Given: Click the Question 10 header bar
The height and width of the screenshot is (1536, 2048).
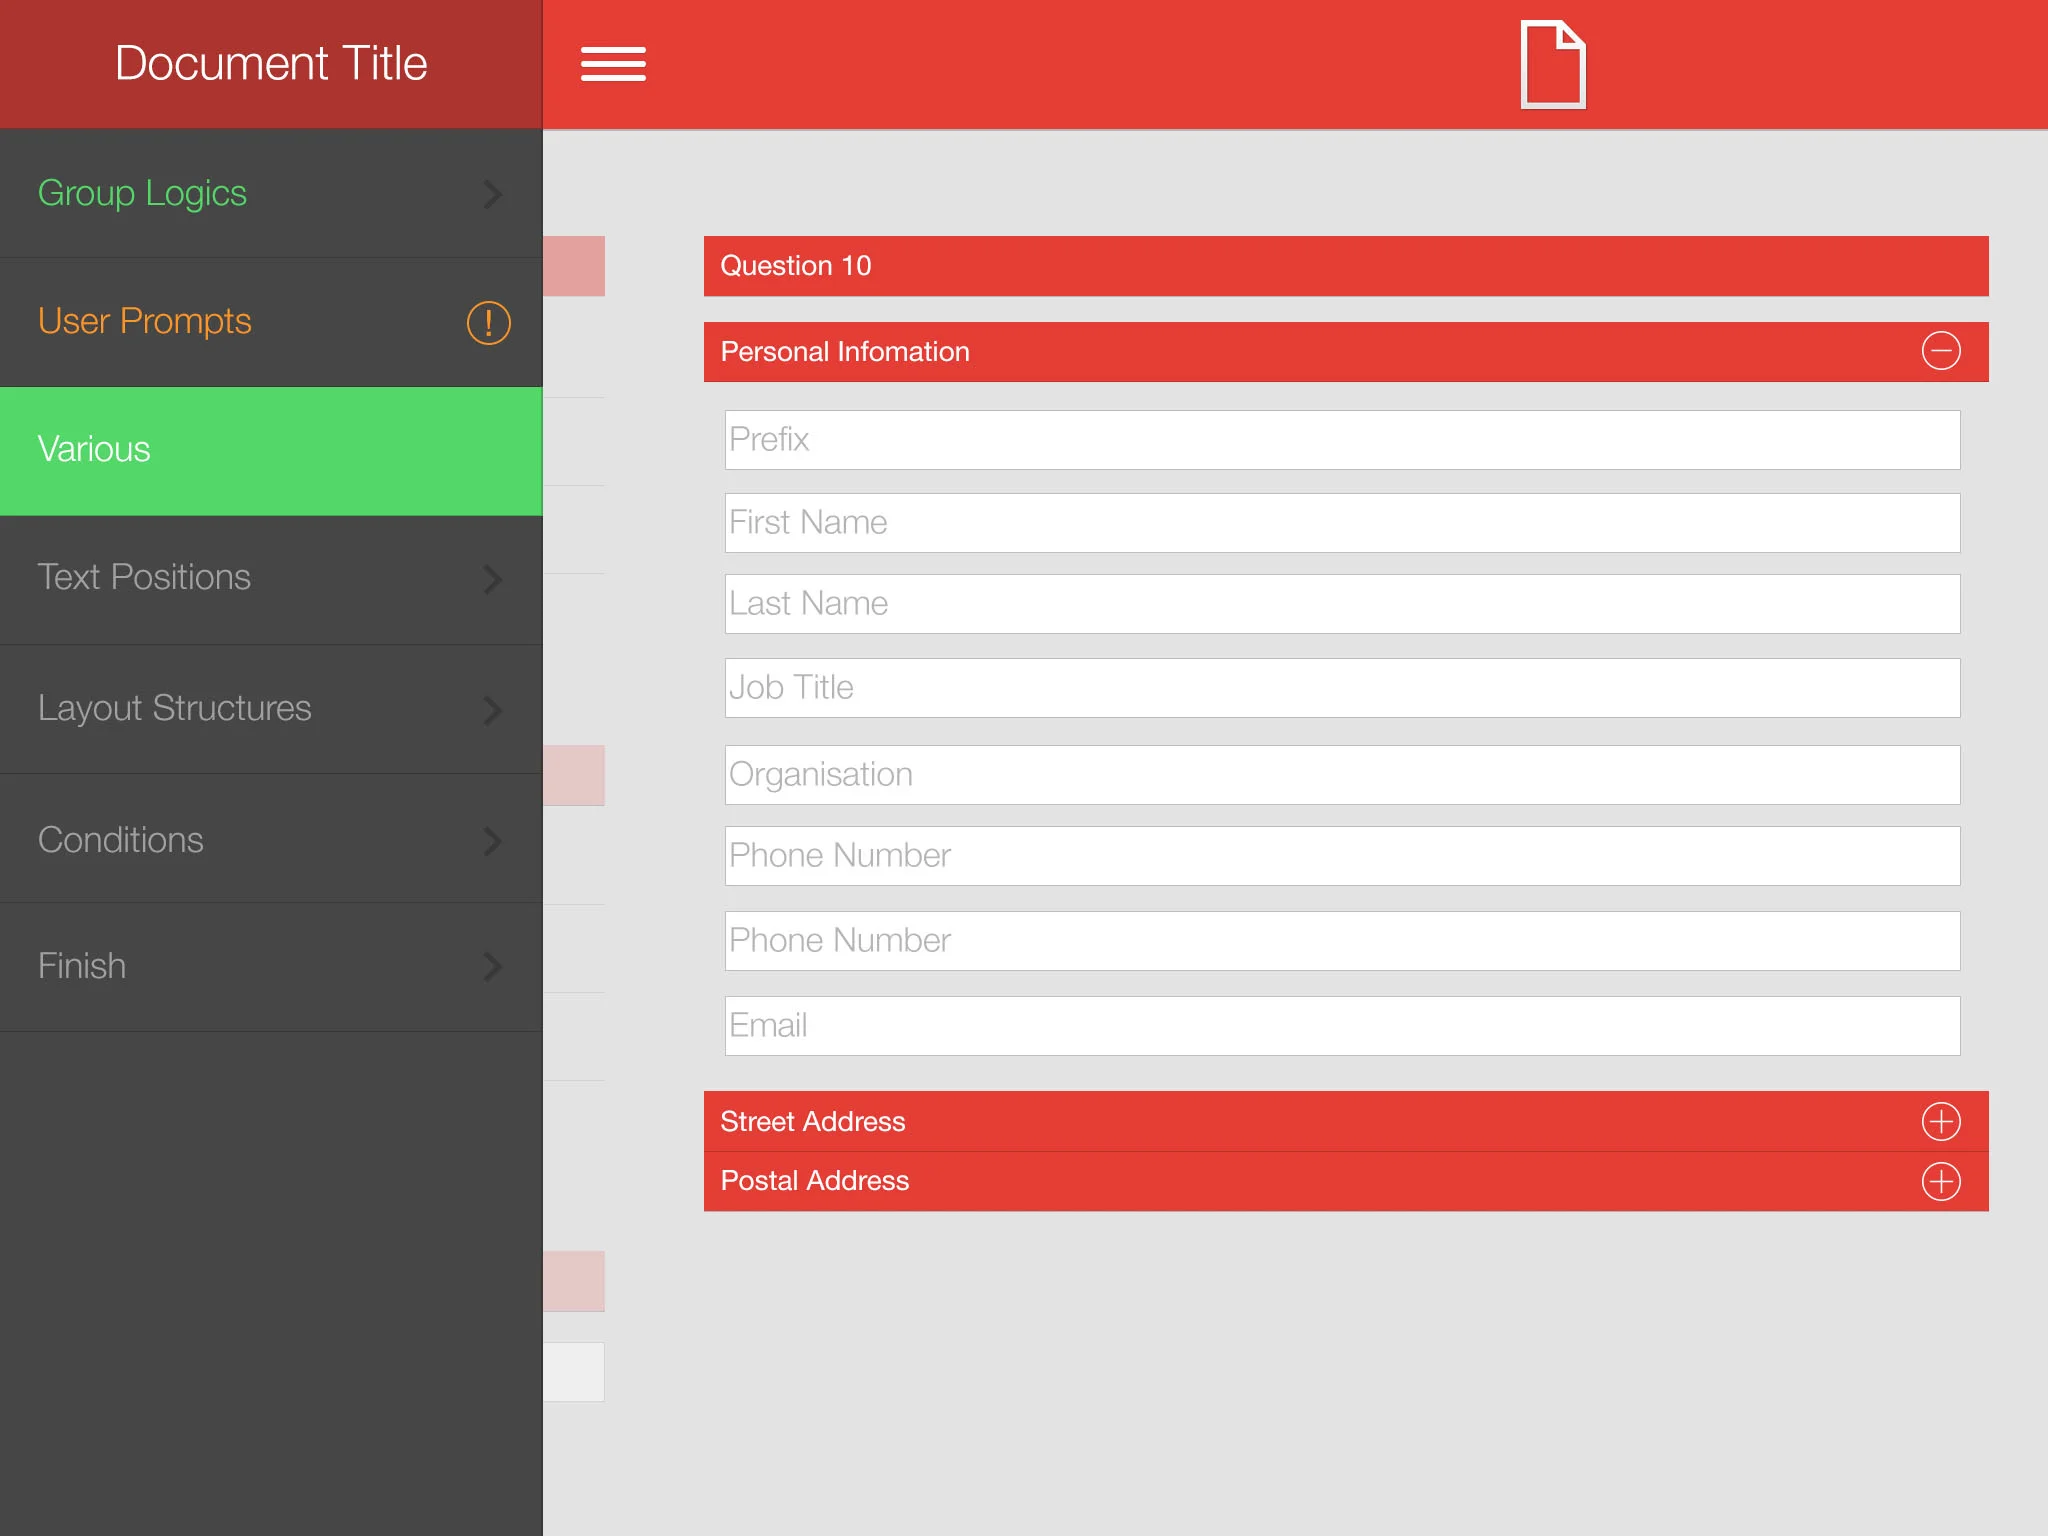Looking at the screenshot, I should (x=1346, y=266).
